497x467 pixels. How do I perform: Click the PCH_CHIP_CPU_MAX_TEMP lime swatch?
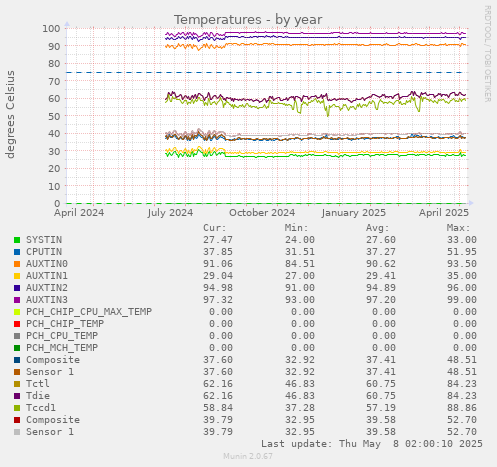(17, 312)
